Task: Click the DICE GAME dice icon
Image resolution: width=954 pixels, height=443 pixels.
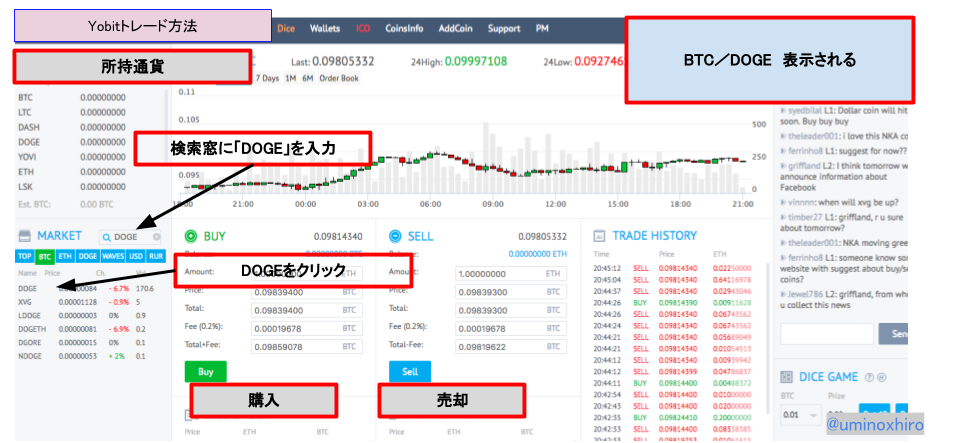Action: (786, 377)
